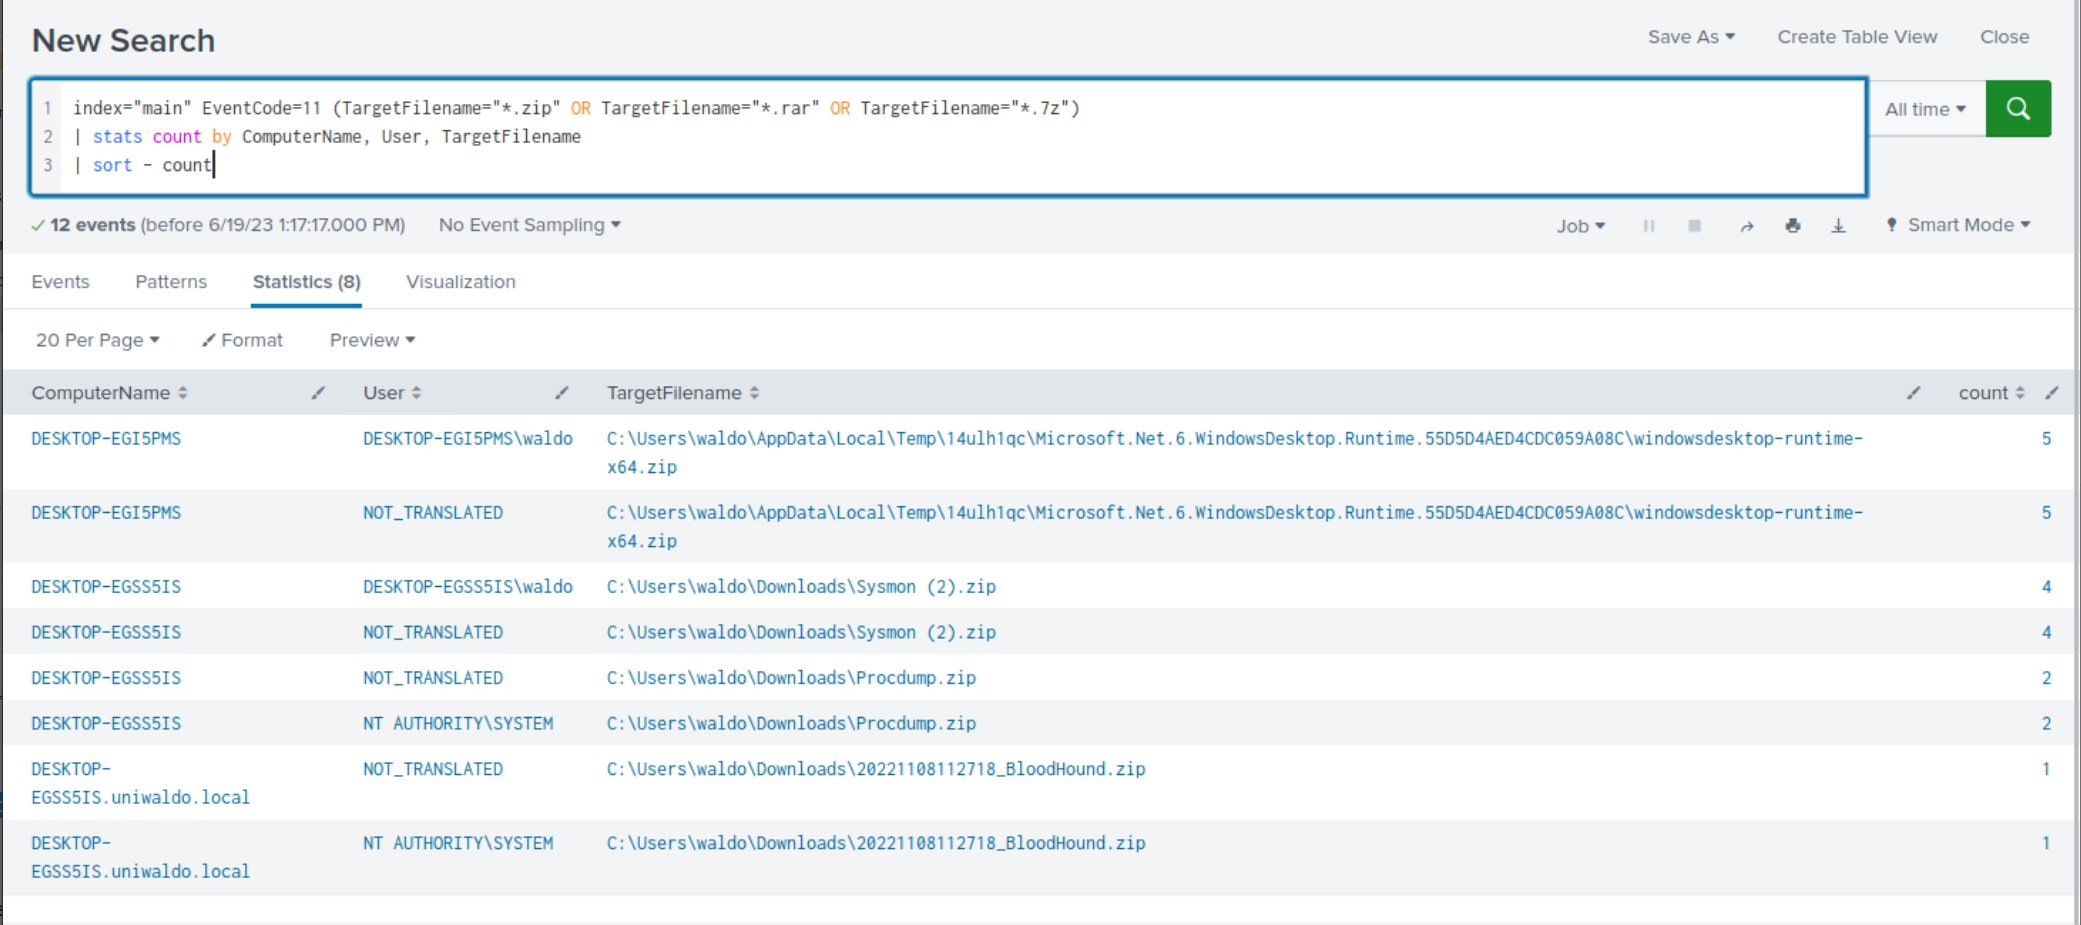The image size is (2081, 925).
Task: Export results with the download icon
Action: point(1838,226)
